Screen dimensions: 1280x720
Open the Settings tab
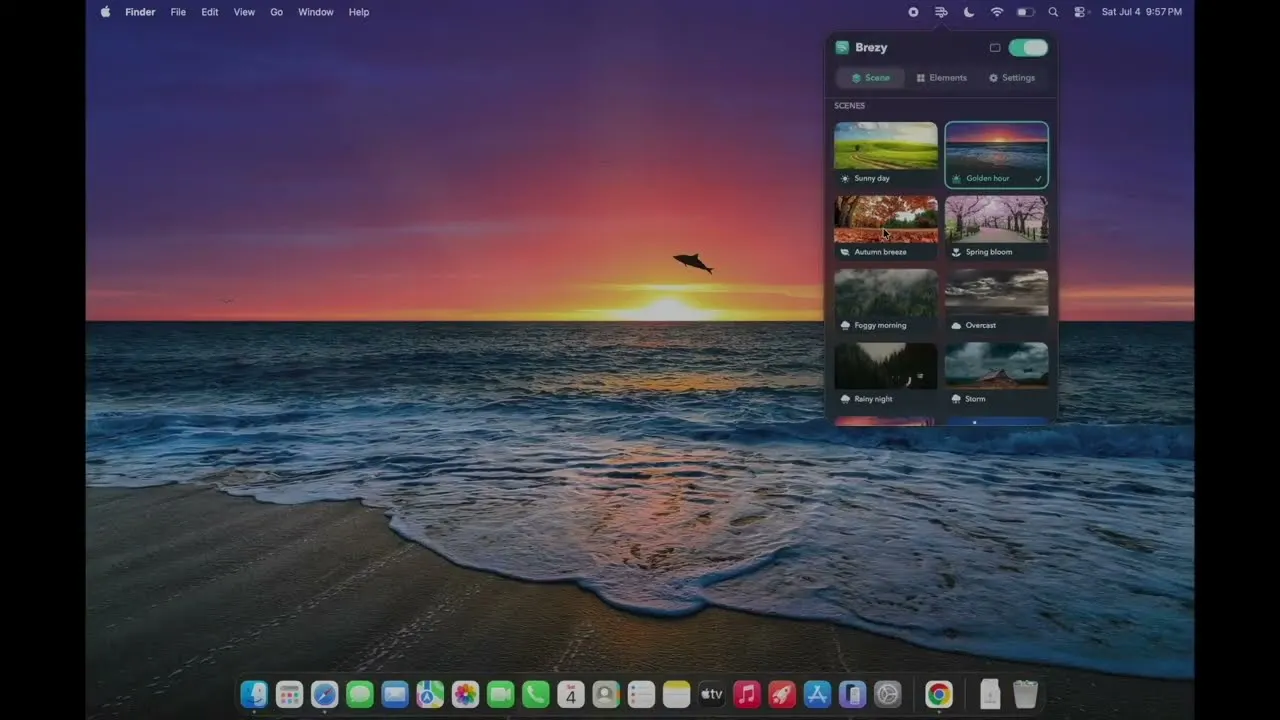(1012, 78)
